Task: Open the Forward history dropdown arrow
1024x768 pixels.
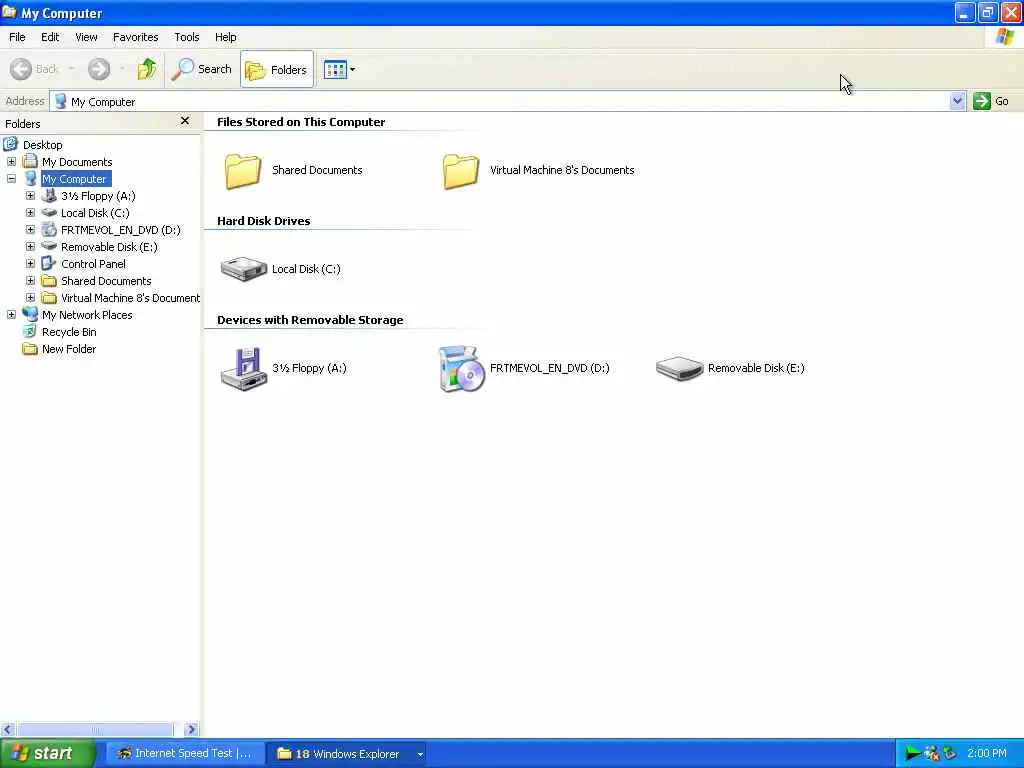Action: [x=122, y=69]
